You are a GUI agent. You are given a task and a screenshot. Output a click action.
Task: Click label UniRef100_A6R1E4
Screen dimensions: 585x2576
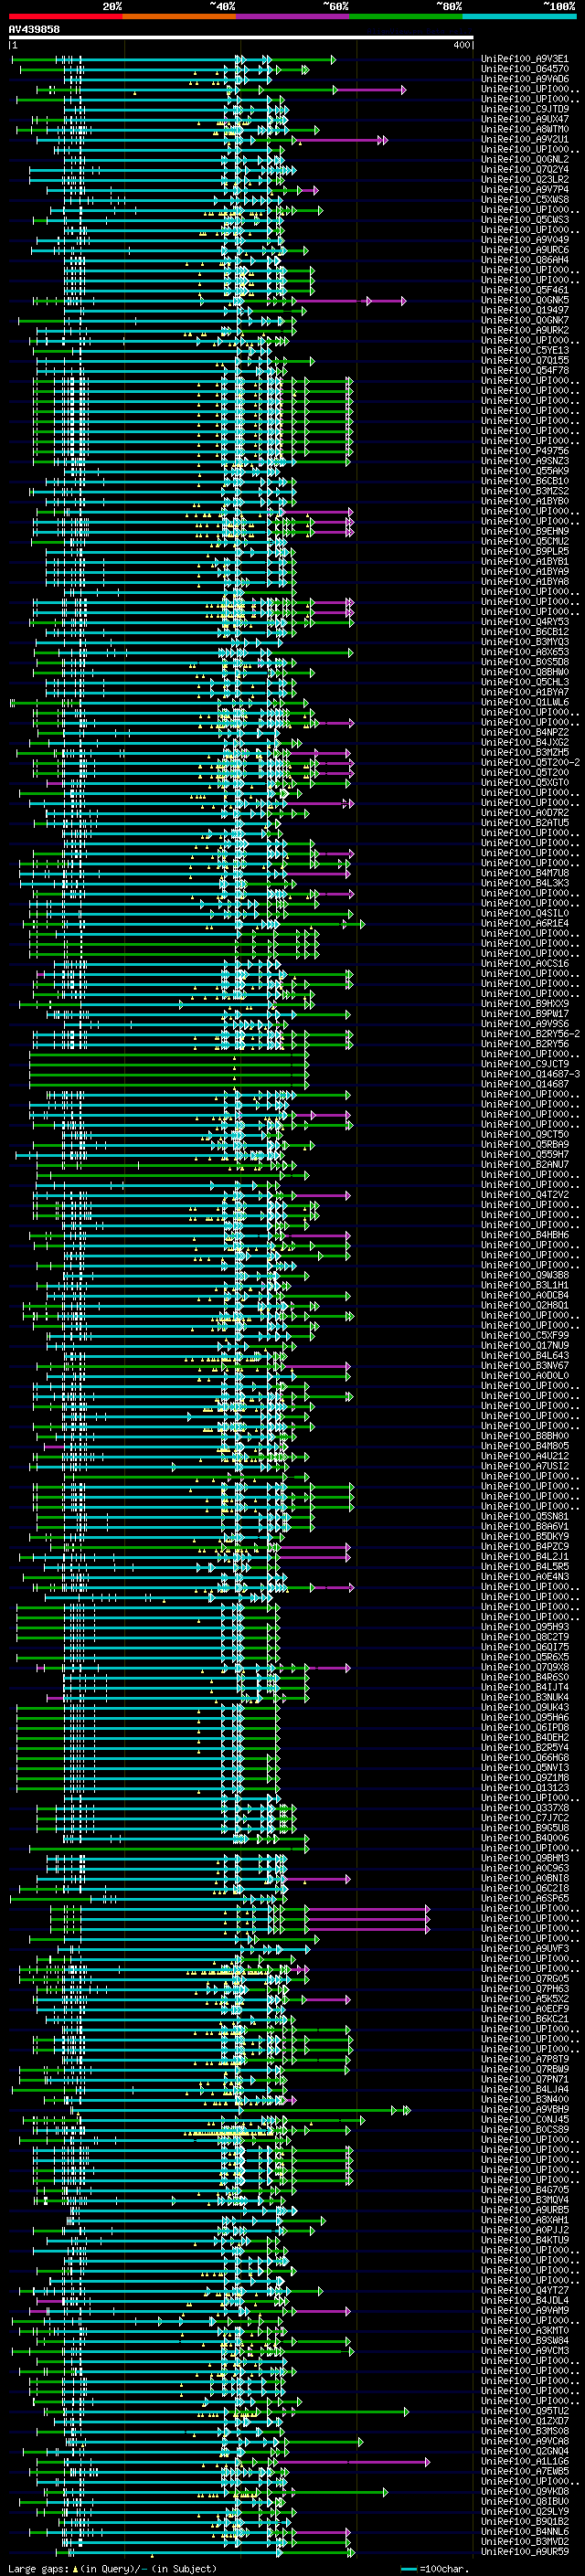525,923
